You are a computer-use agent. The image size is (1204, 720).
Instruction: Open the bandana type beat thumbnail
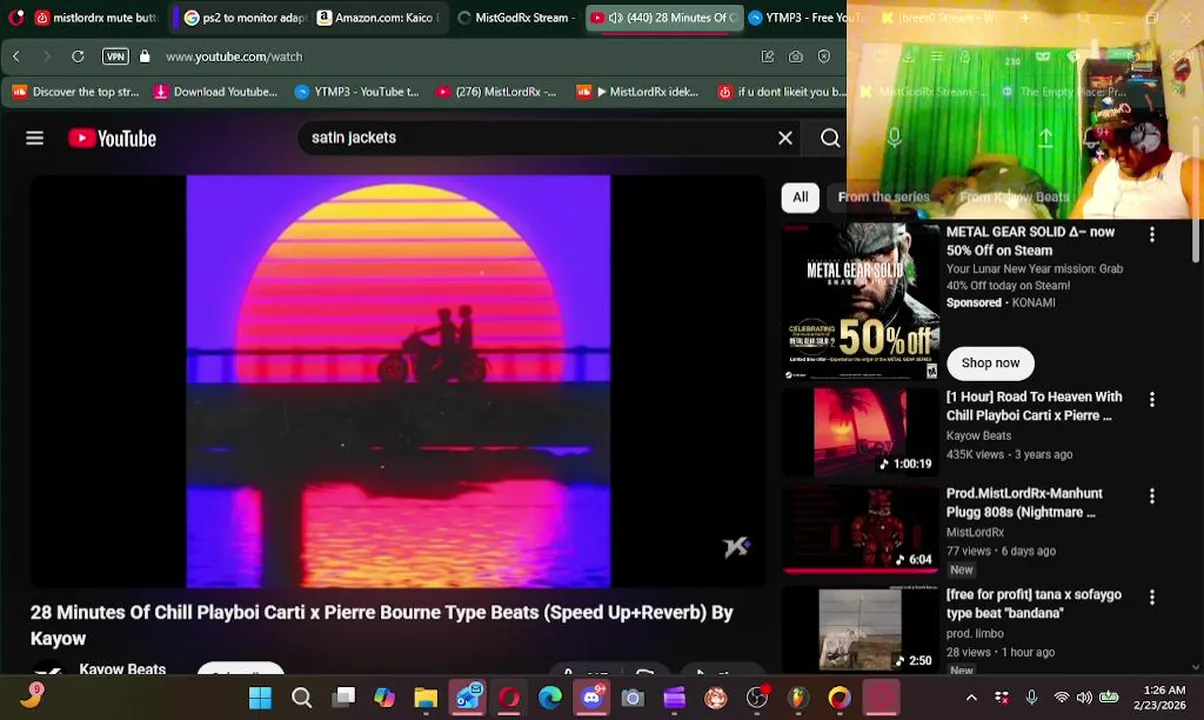[860, 630]
